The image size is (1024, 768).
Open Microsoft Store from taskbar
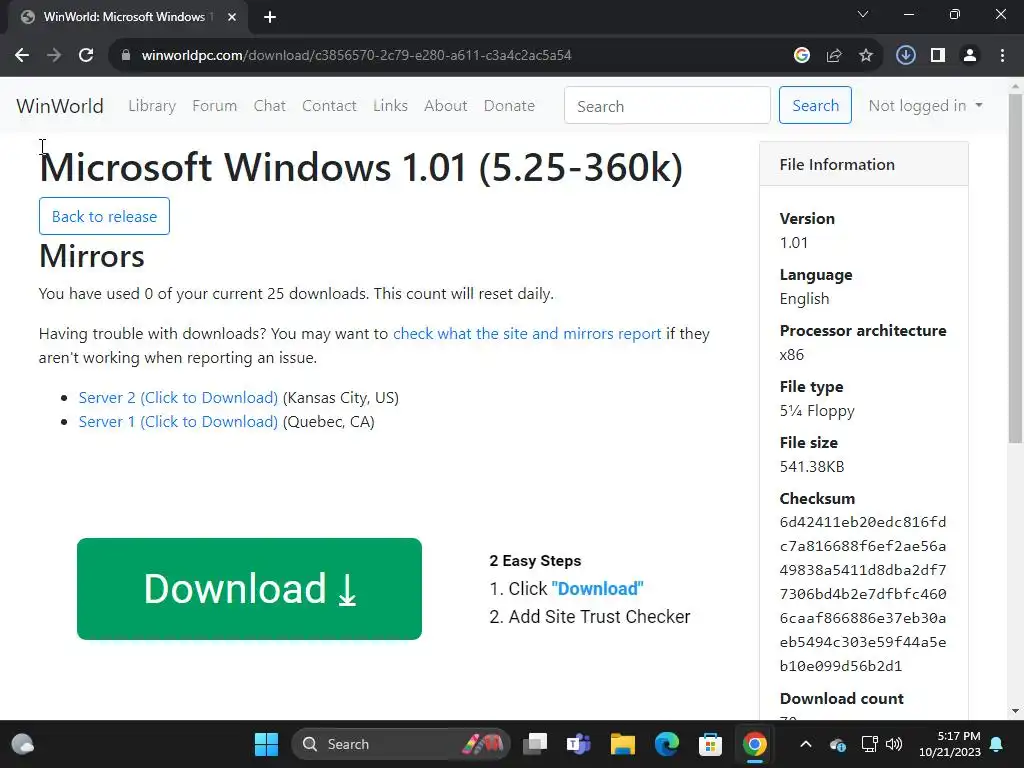tap(711, 744)
